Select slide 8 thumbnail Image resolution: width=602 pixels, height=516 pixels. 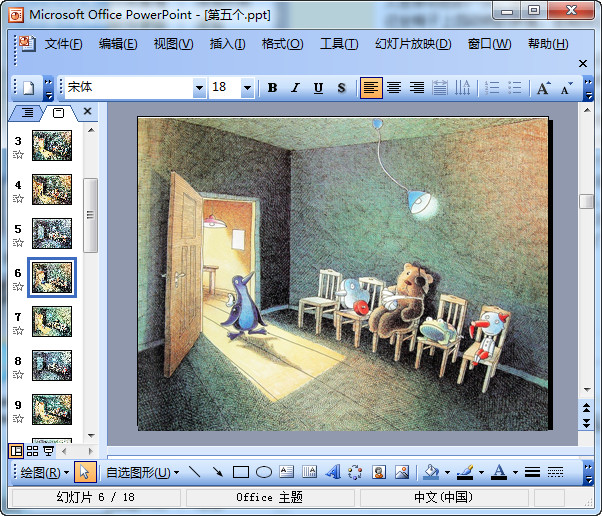point(52,366)
